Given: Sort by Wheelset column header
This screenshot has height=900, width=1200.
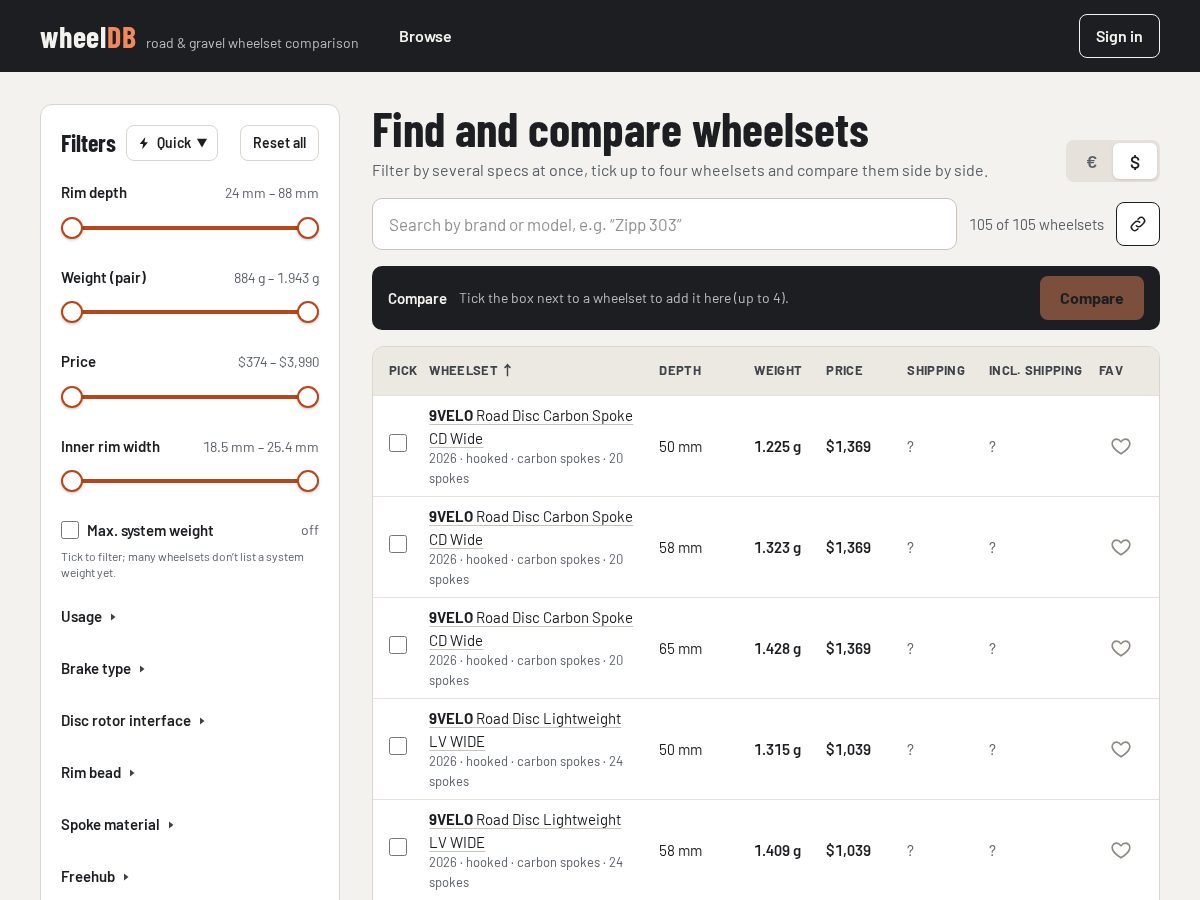Looking at the screenshot, I should point(470,370).
